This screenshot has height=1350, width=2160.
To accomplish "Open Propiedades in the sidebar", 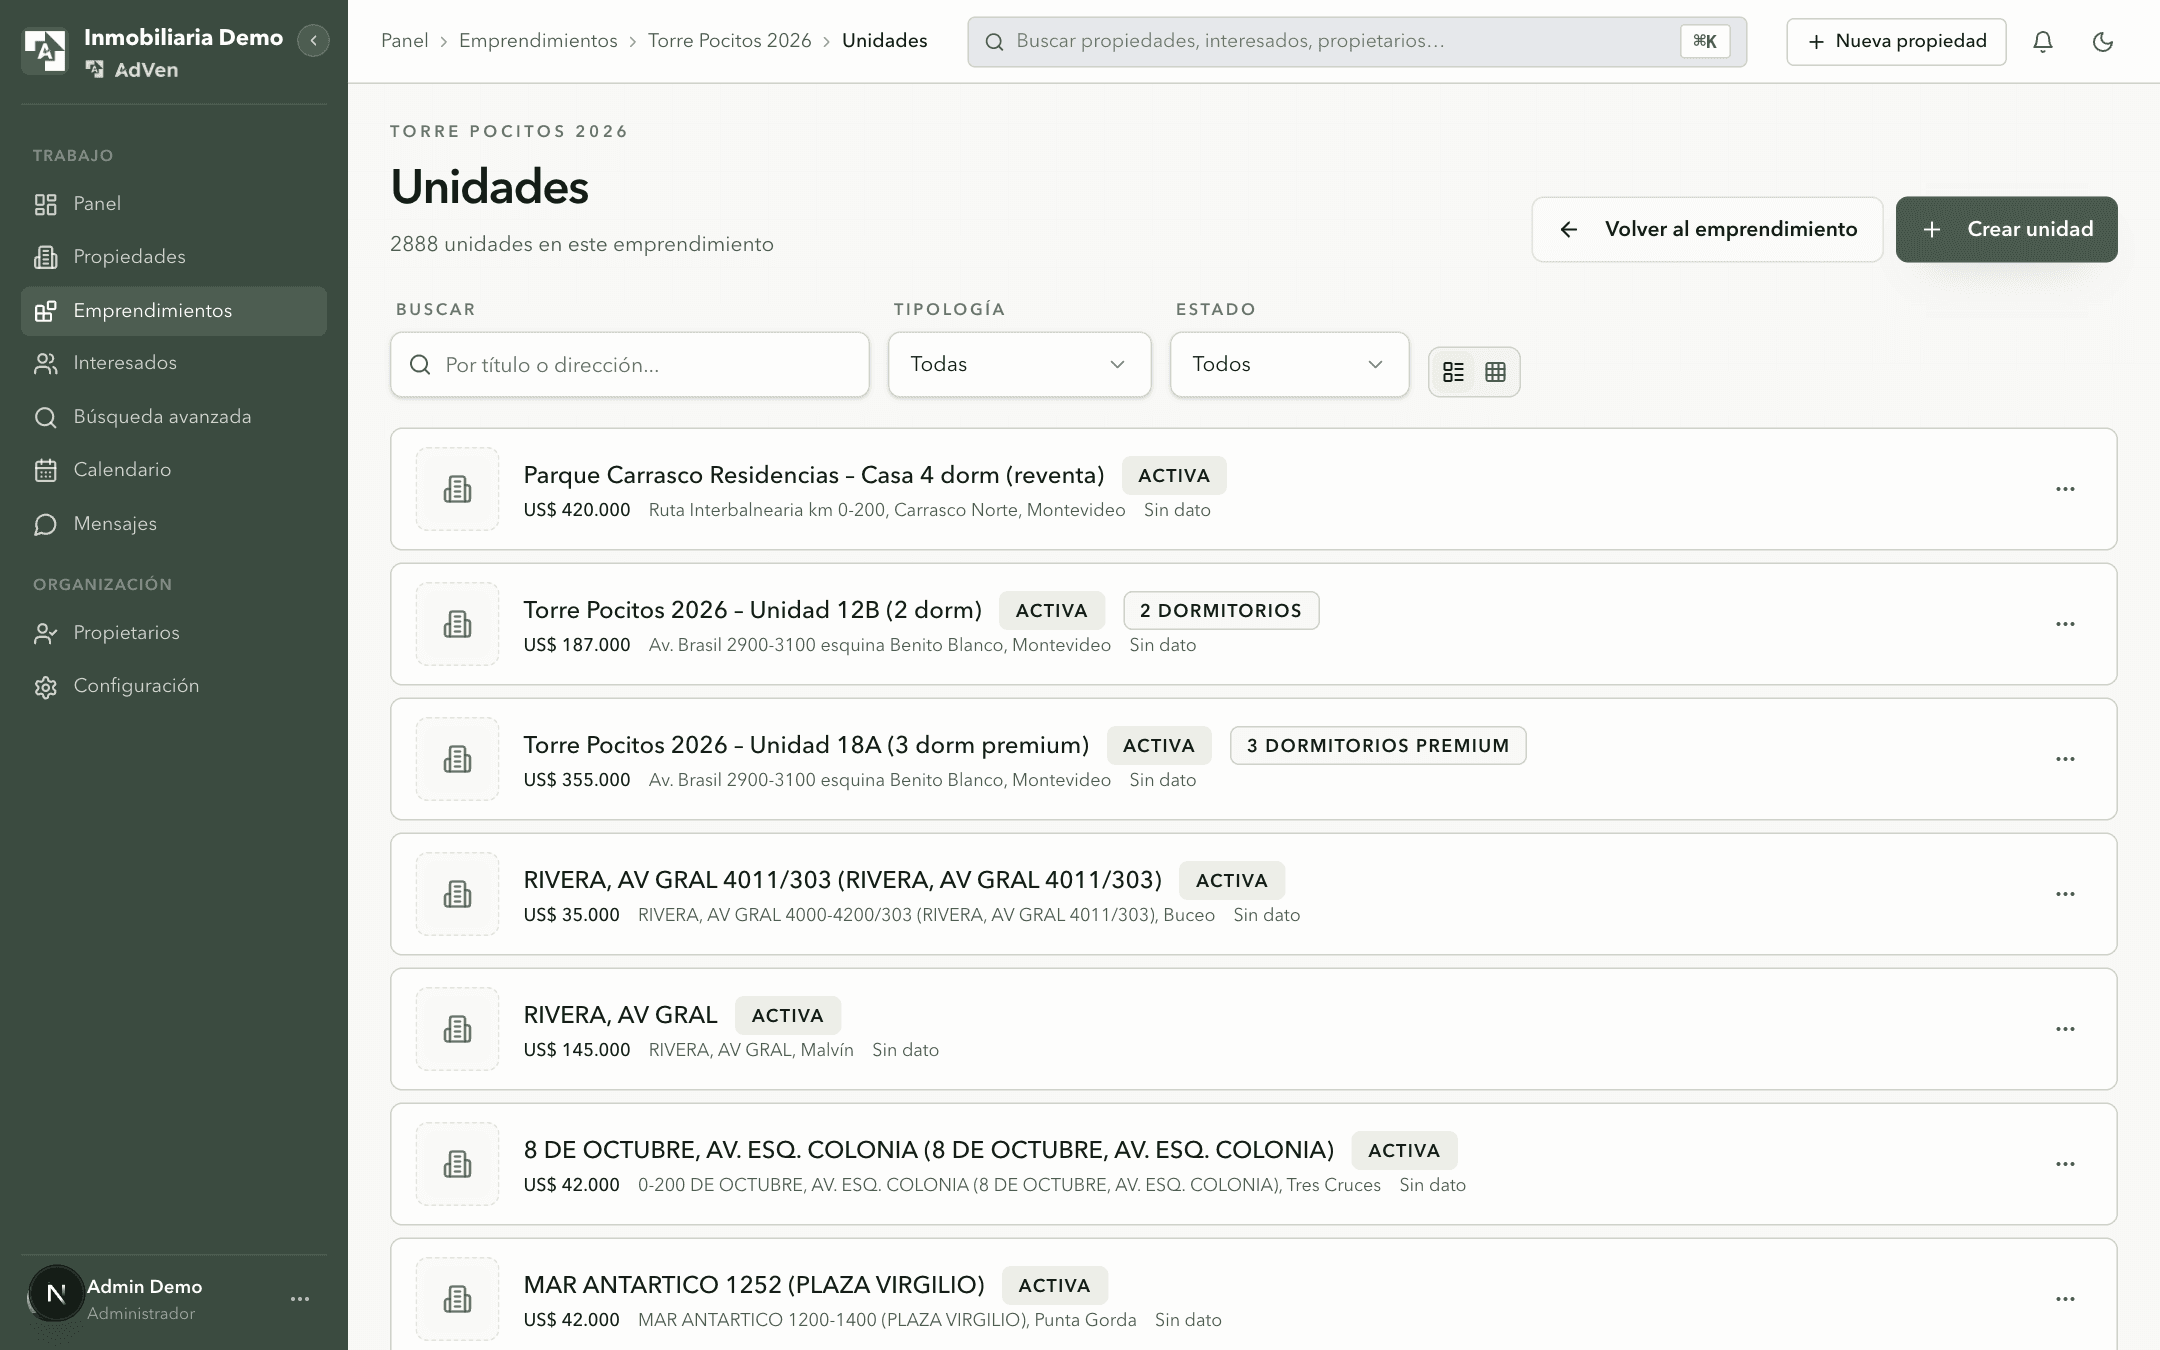I will (174, 257).
